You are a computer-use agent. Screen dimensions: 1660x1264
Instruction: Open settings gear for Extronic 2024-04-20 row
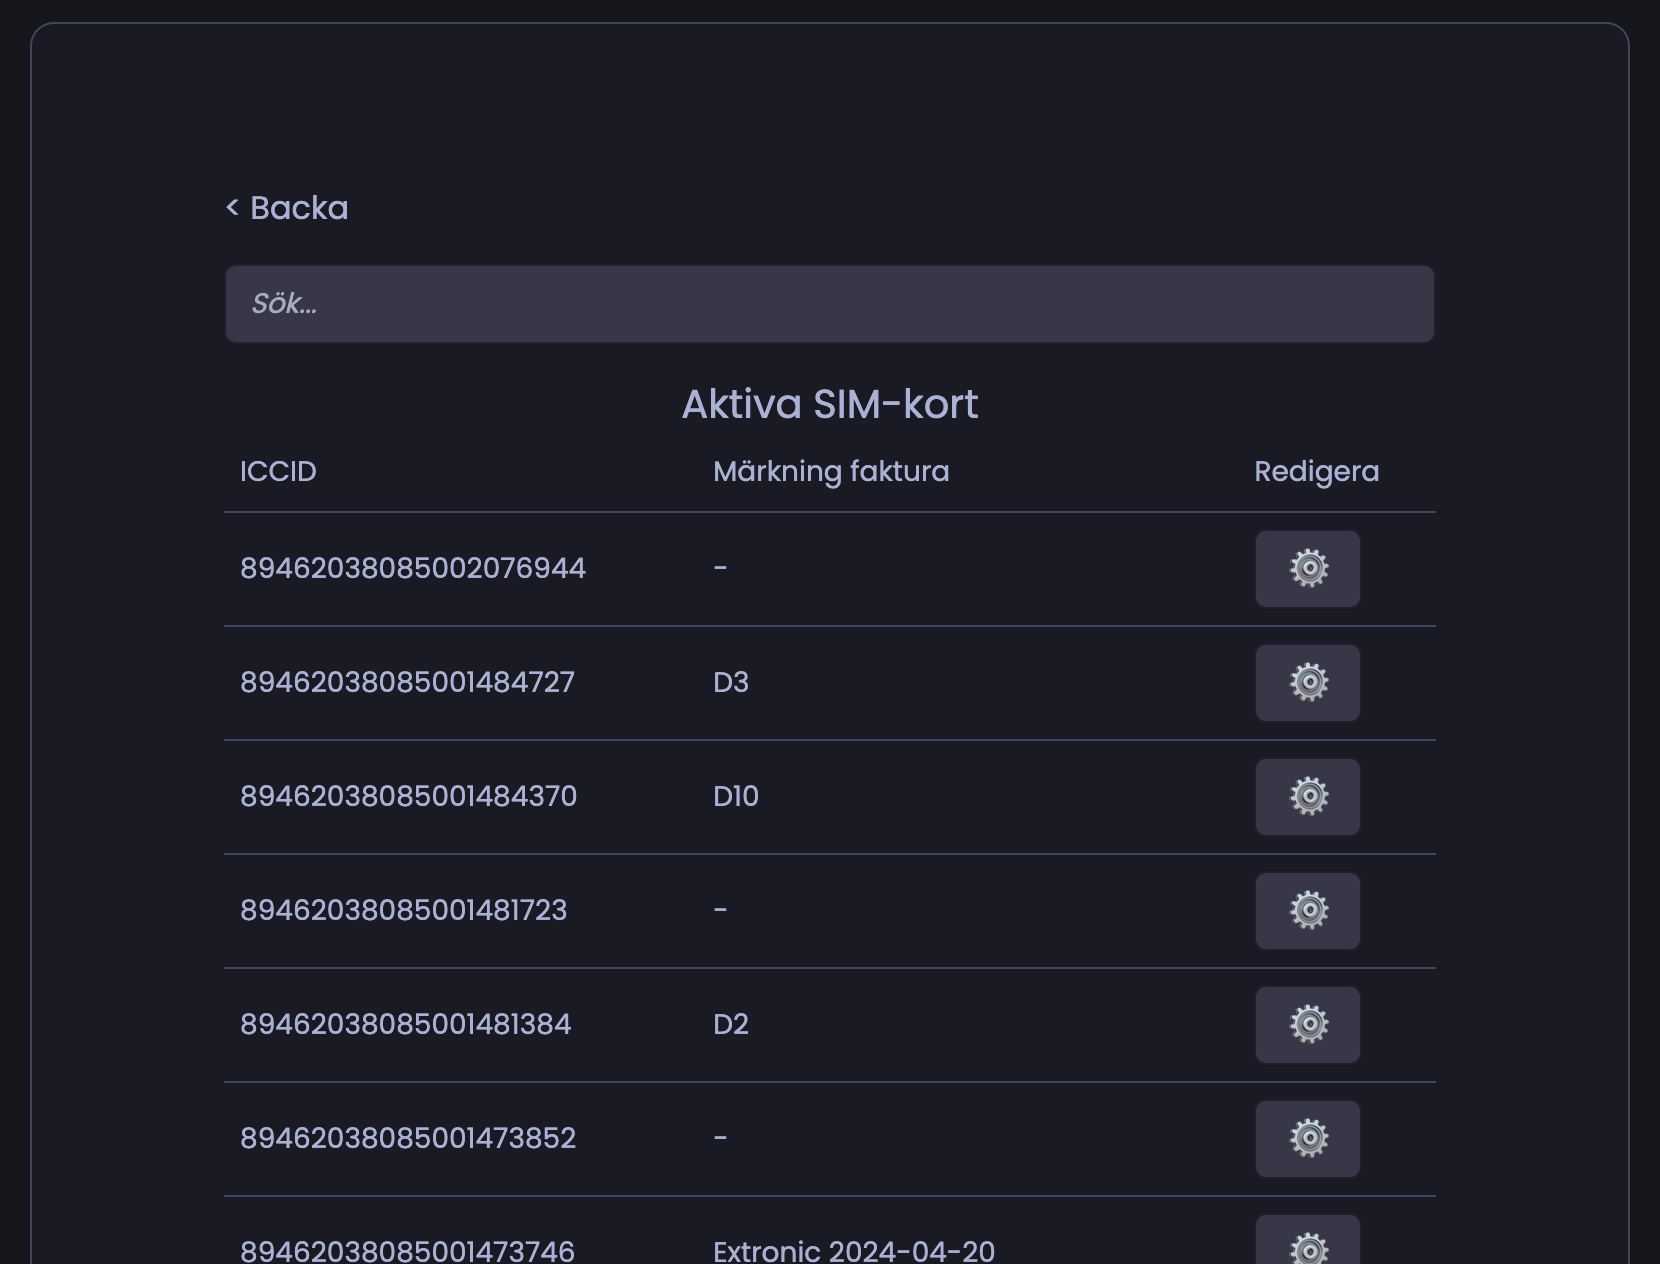click(1307, 1245)
